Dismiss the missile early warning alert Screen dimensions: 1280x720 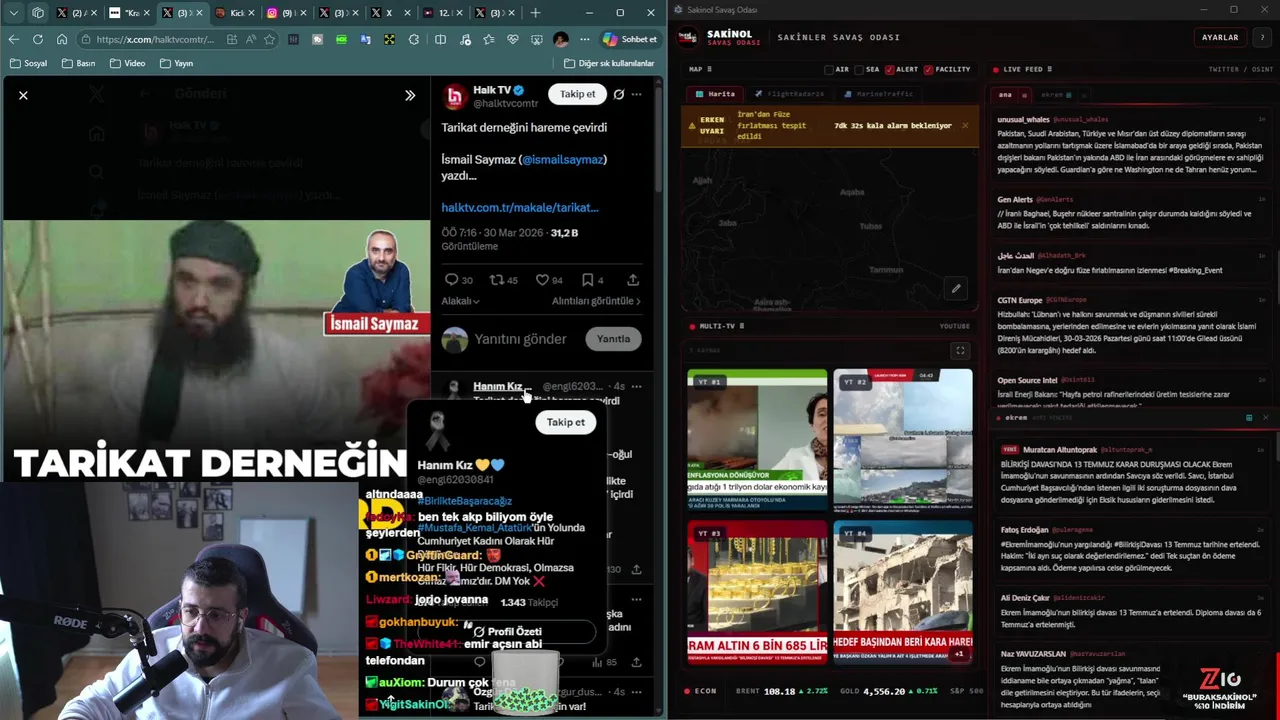(965, 126)
